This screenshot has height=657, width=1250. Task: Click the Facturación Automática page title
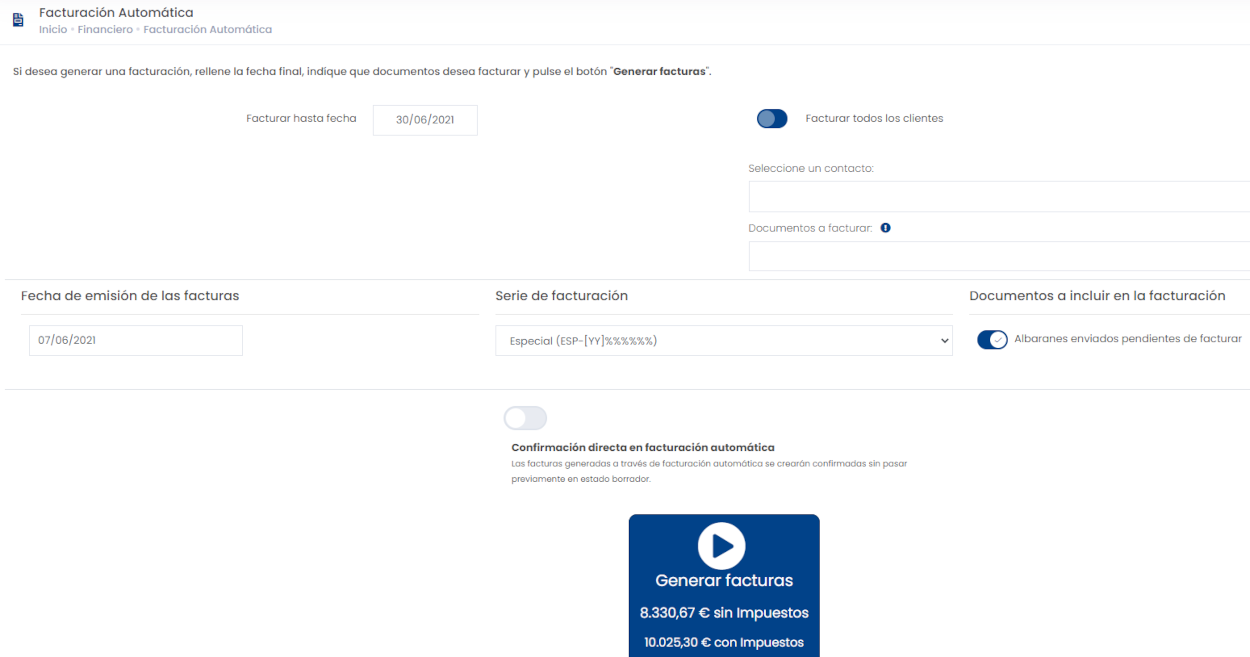click(116, 13)
